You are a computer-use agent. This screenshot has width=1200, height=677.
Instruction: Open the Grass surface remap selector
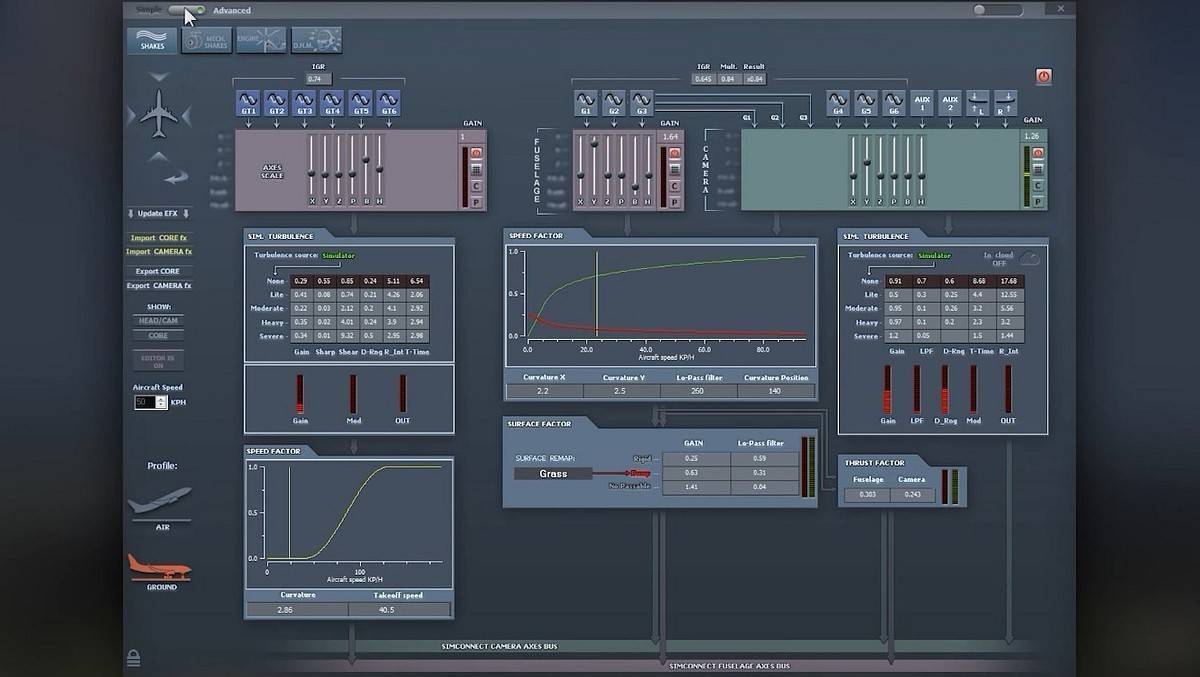[x=553, y=473]
